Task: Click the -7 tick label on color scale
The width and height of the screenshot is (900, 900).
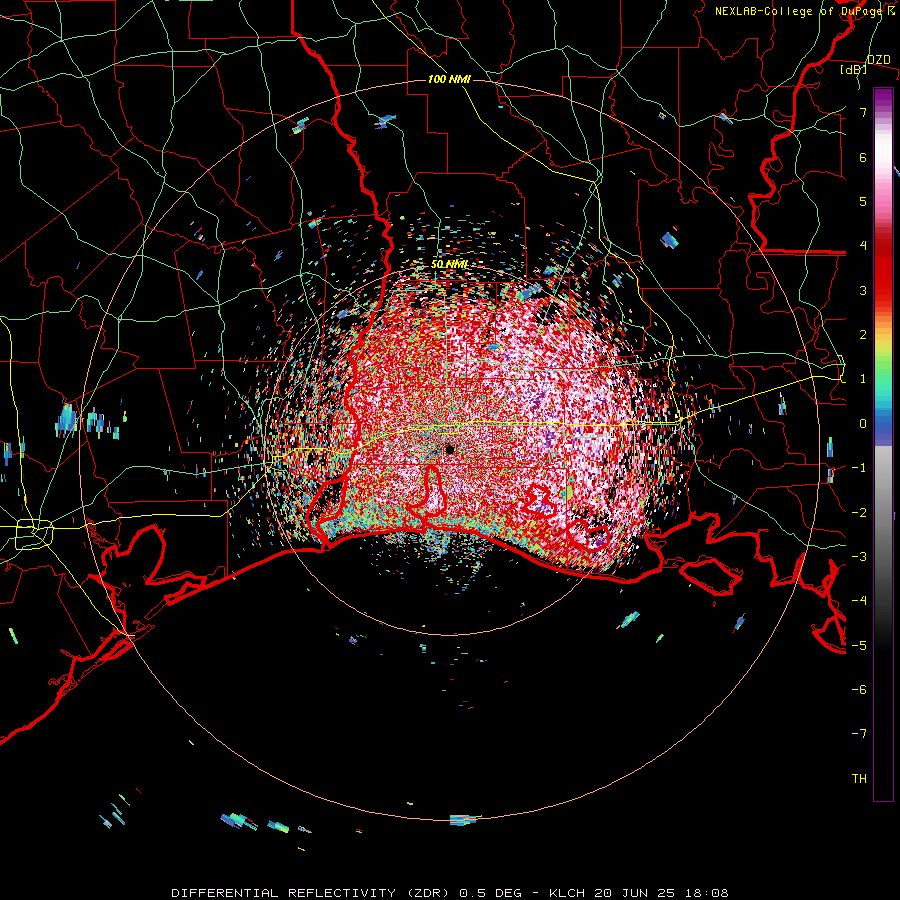Action: tap(859, 734)
